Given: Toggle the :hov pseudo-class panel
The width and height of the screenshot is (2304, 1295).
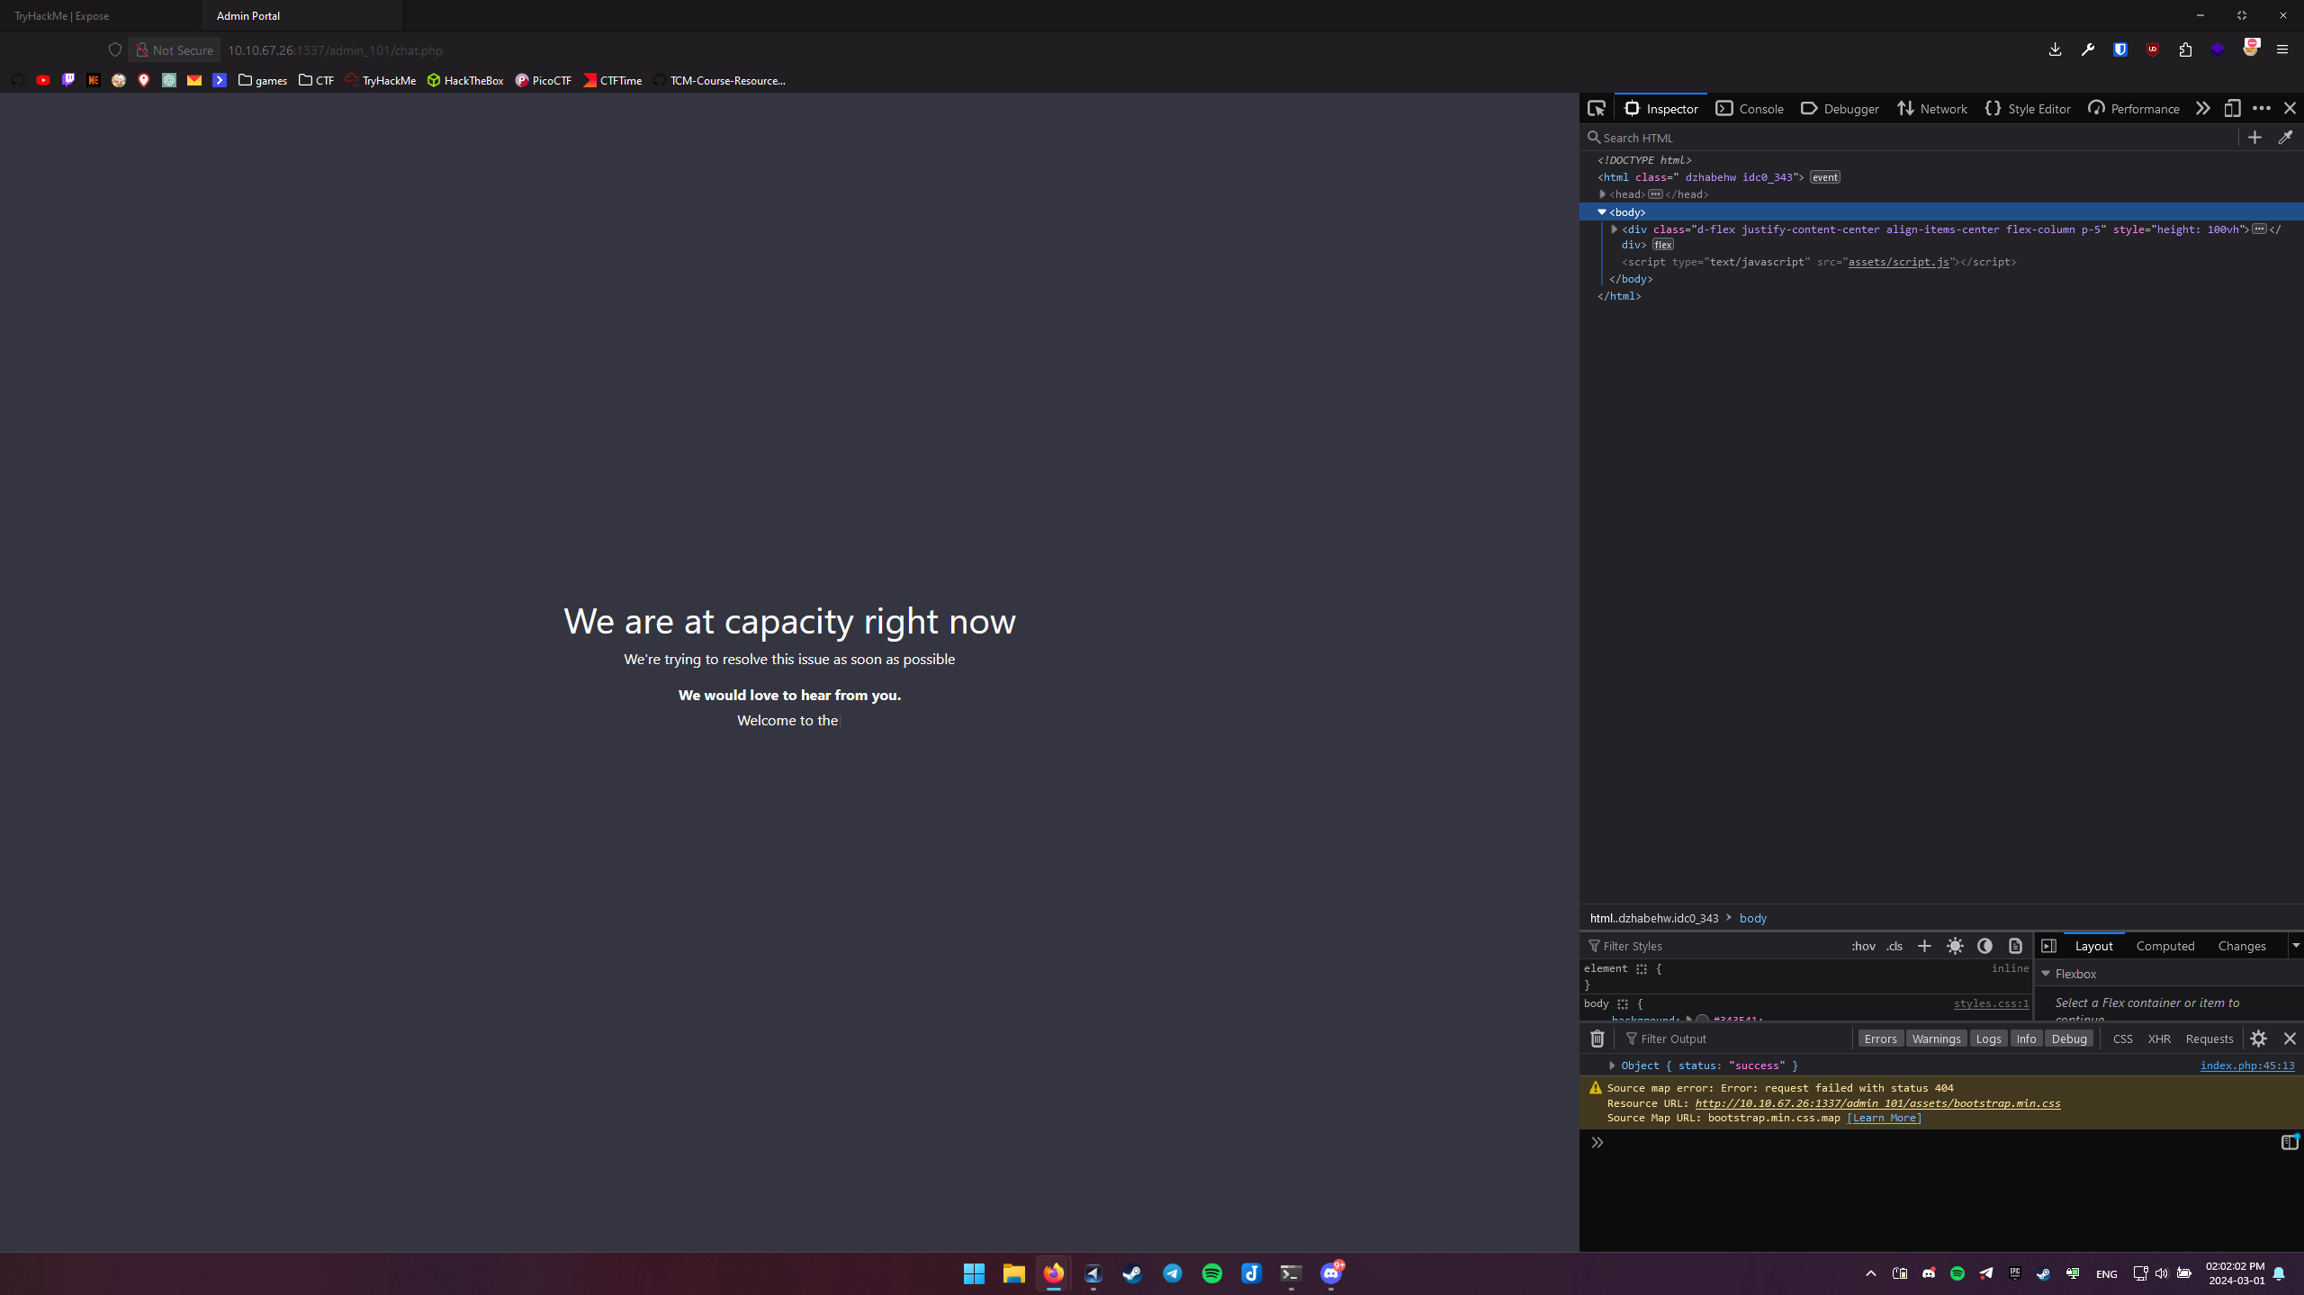Looking at the screenshot, I should pyautogui.click(x=1863, y=946).
